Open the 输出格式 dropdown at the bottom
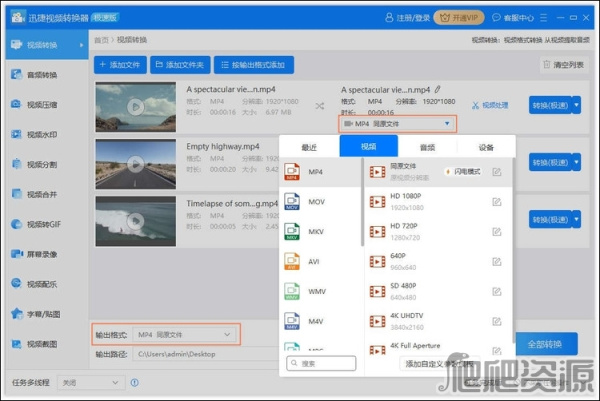 (184, 335)
